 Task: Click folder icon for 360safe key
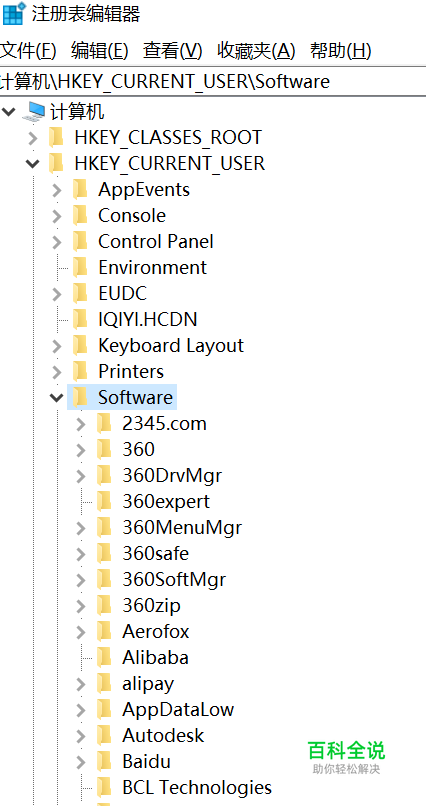click(x=104, y=553)
